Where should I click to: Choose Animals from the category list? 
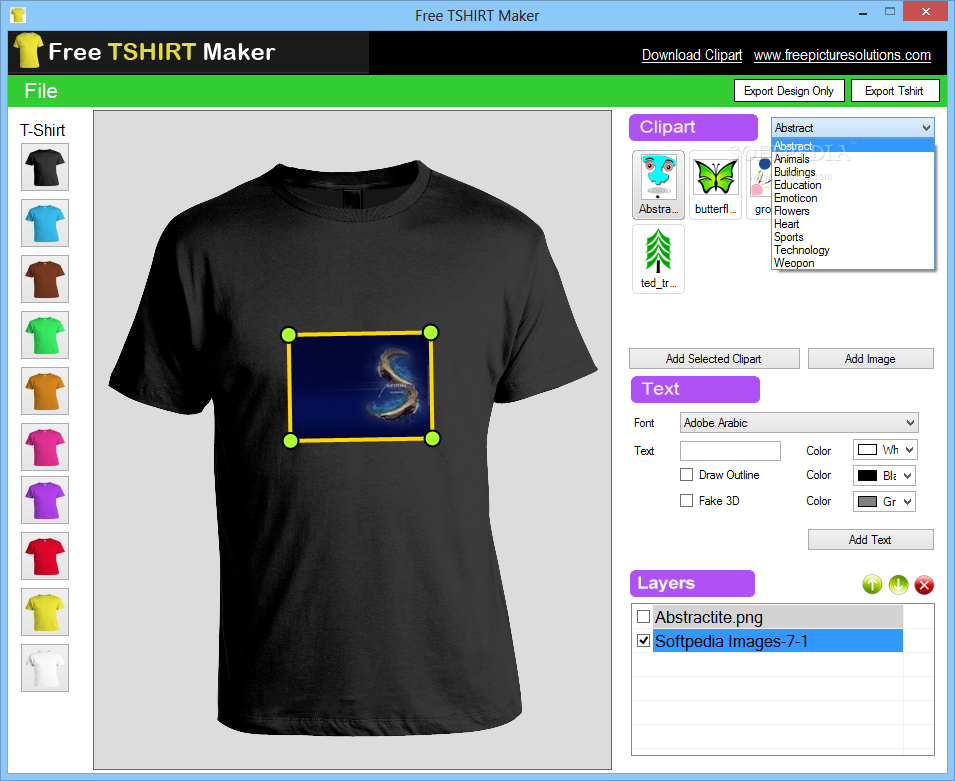[x=853, y=159]
